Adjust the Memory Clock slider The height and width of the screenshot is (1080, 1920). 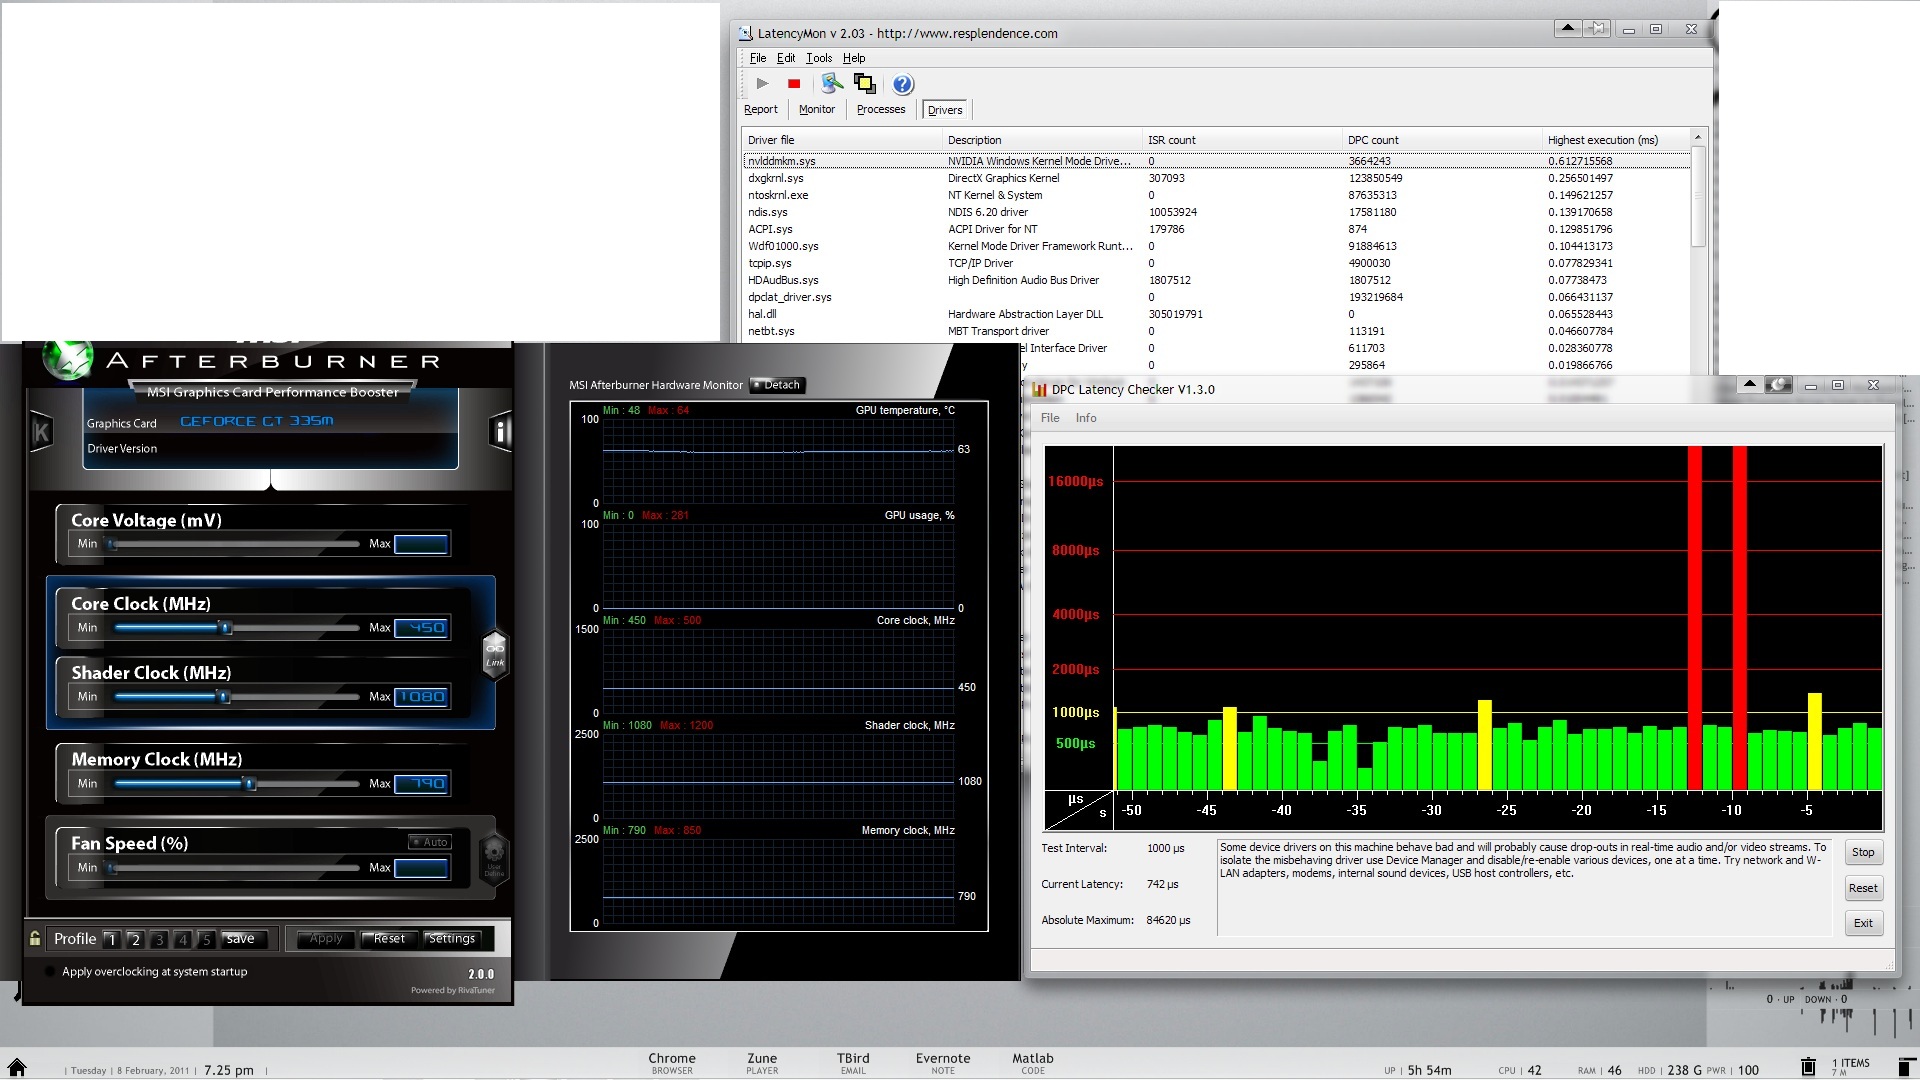[x=250, y=784]
